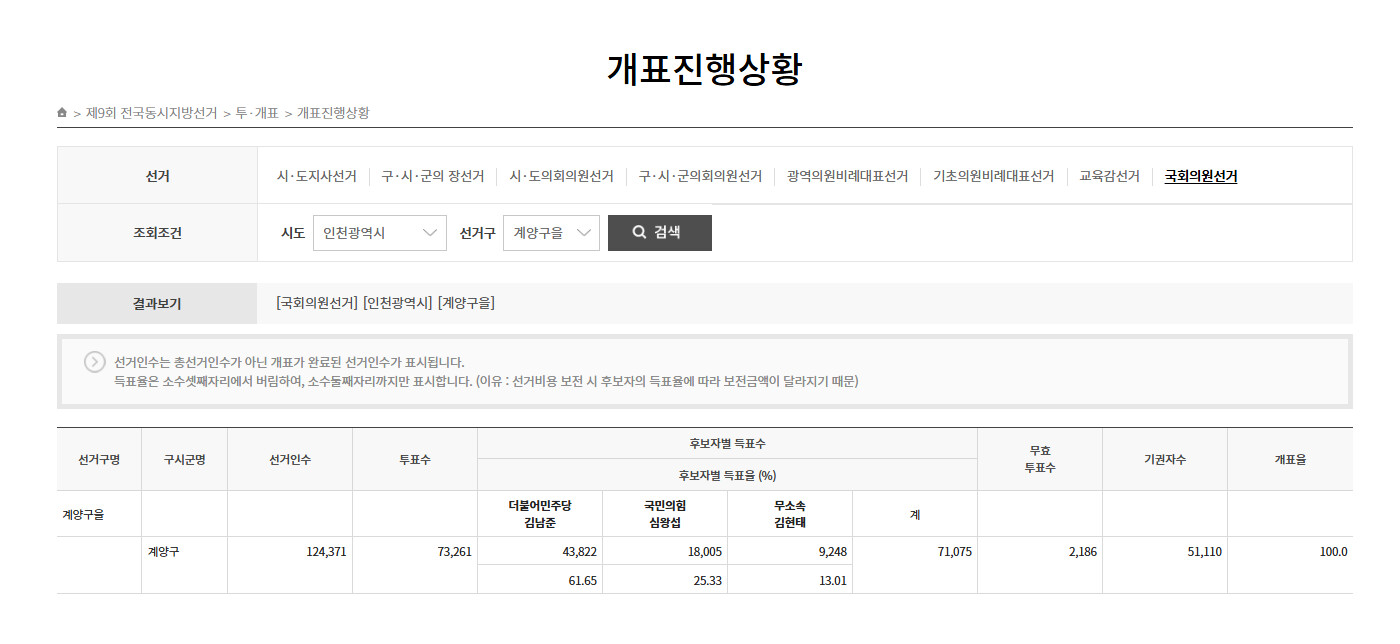Click result summary [국회의원선거] [인천광역시] [계양구을]

tap(385, 303)
